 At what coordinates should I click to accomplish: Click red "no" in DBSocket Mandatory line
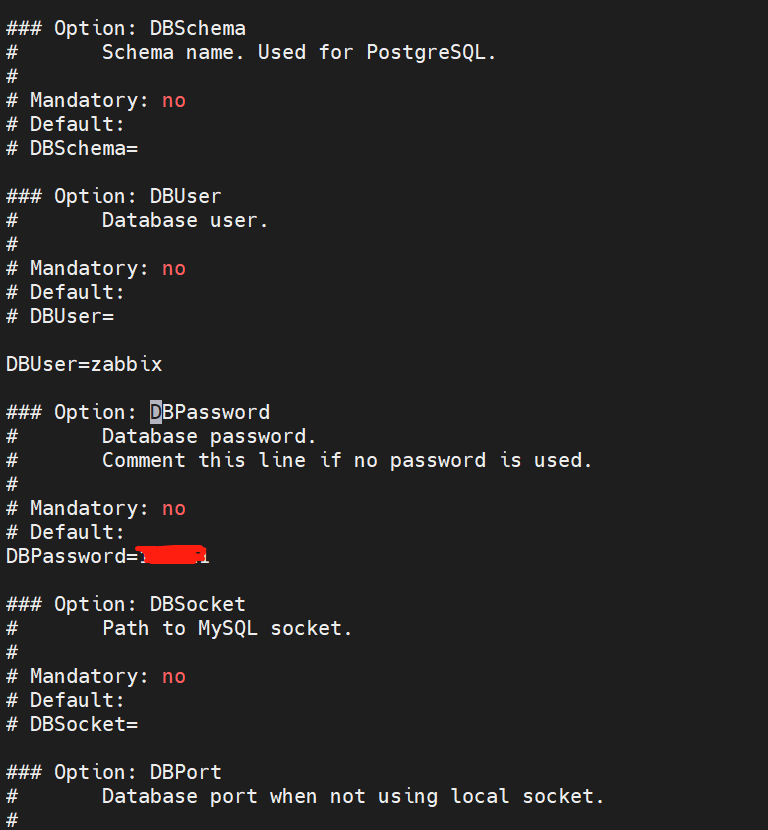point(173,676)
